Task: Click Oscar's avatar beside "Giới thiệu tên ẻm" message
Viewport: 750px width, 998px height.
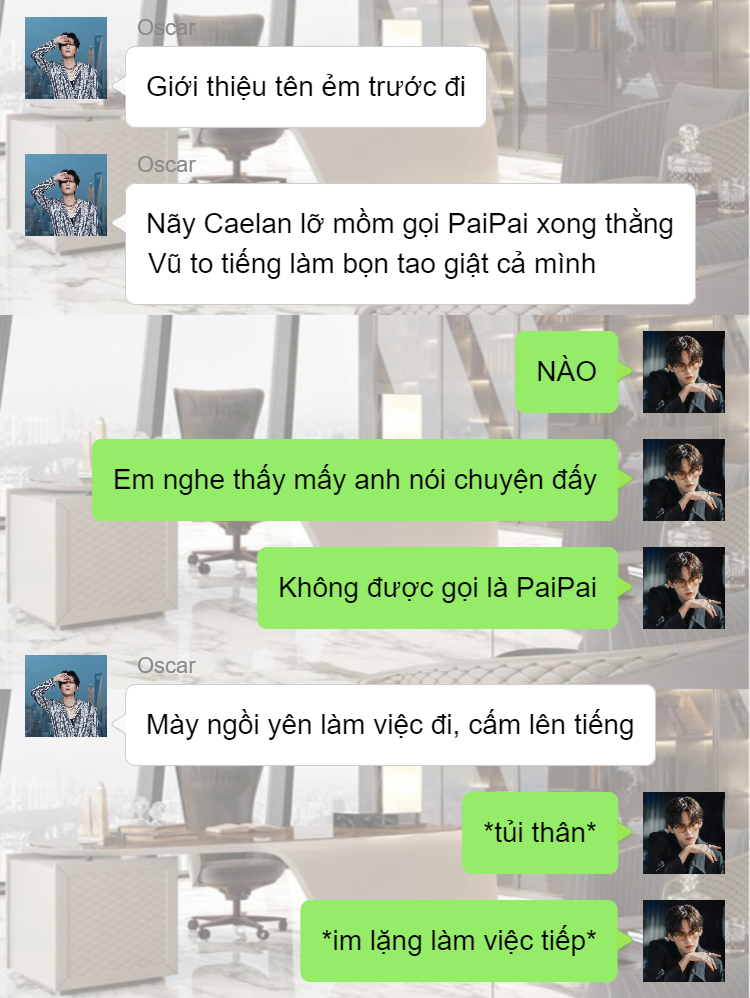Action: click(x=66, y=58)
